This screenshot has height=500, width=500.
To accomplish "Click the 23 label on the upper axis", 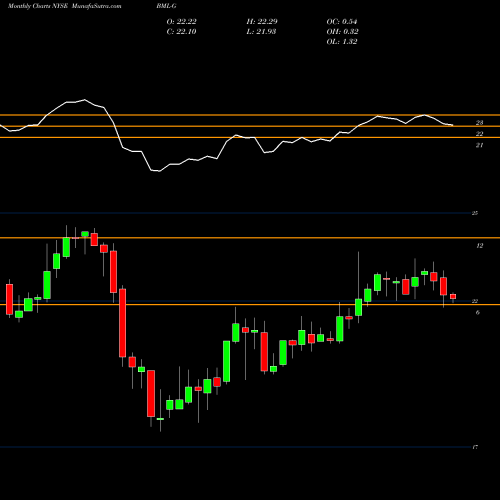I will coord(479,123).
